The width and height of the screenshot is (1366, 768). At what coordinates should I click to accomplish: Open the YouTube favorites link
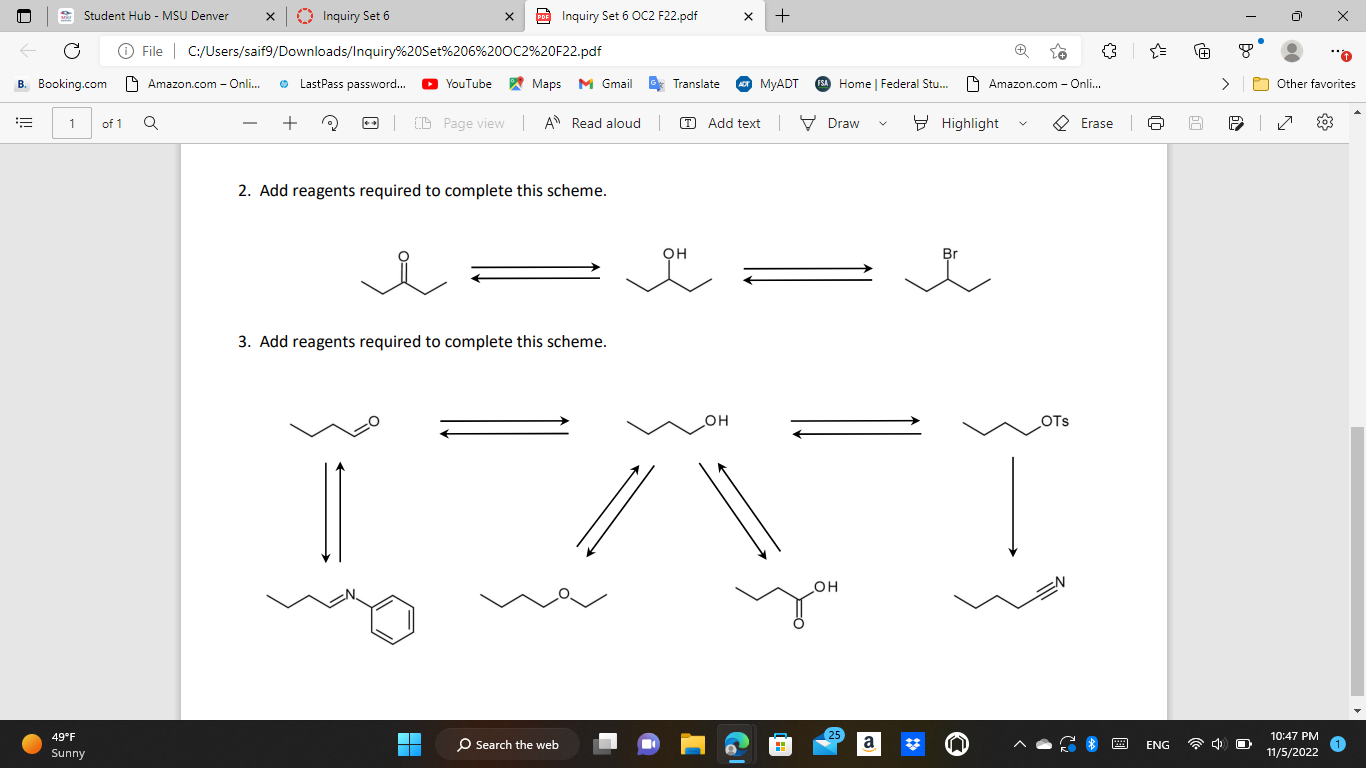tap(456, 84)
